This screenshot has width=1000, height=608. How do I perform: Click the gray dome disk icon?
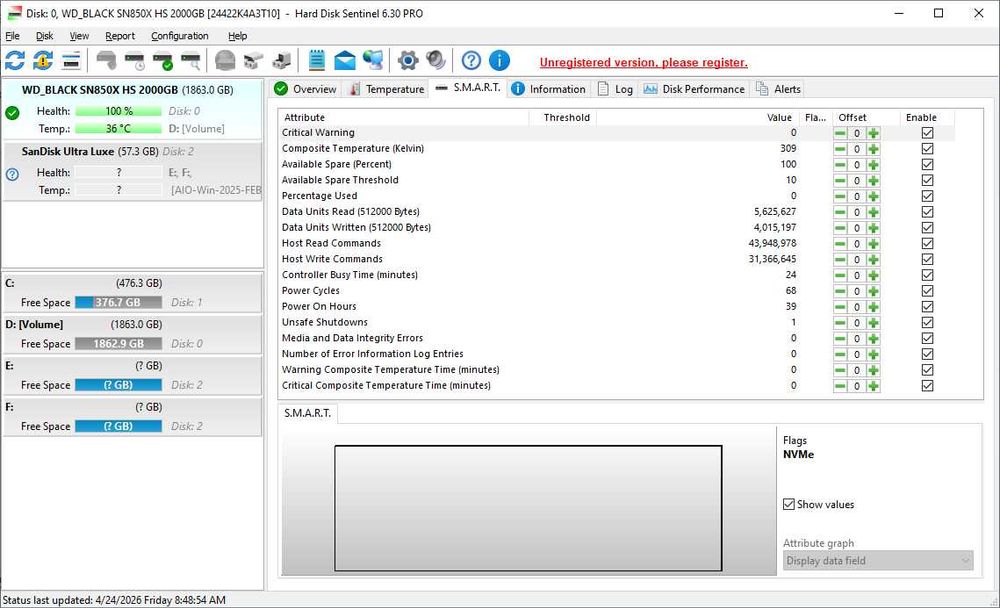pyautogui.click(x=224, y=61)
